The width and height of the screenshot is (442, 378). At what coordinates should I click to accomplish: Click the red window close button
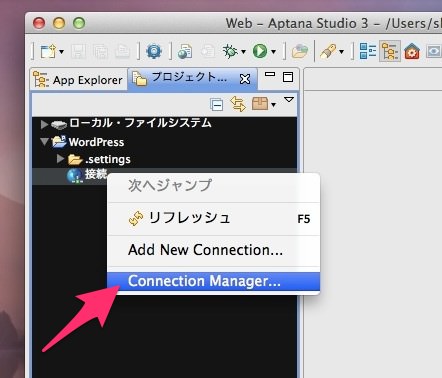tap(39, 23)
